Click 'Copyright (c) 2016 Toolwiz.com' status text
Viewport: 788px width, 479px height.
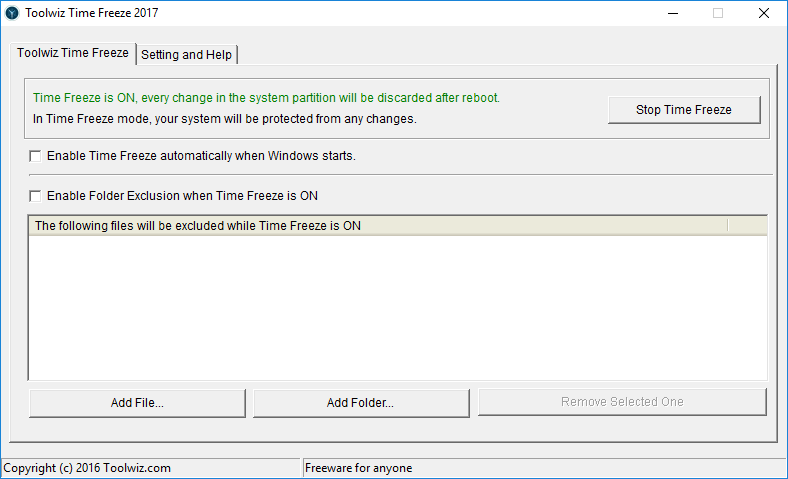tap(87, 468)
